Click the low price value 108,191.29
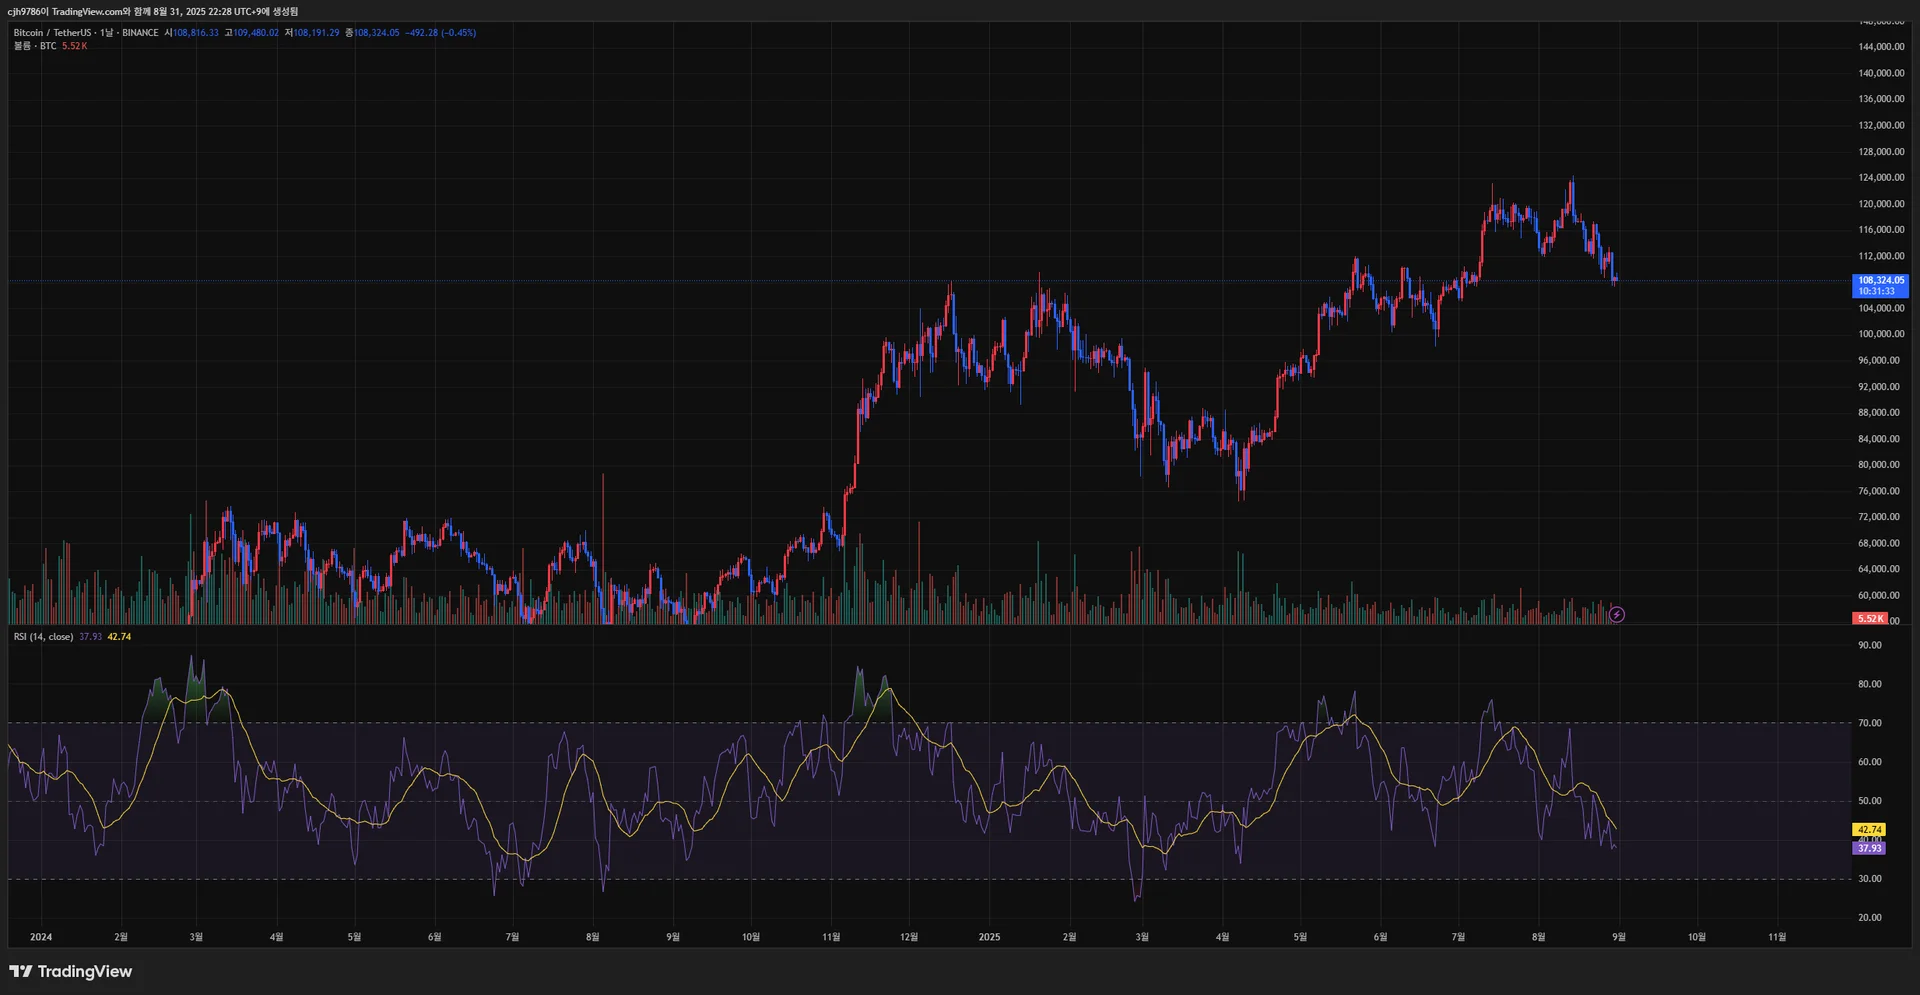Screen dimensions: 1920x995 tap(316, 33)
